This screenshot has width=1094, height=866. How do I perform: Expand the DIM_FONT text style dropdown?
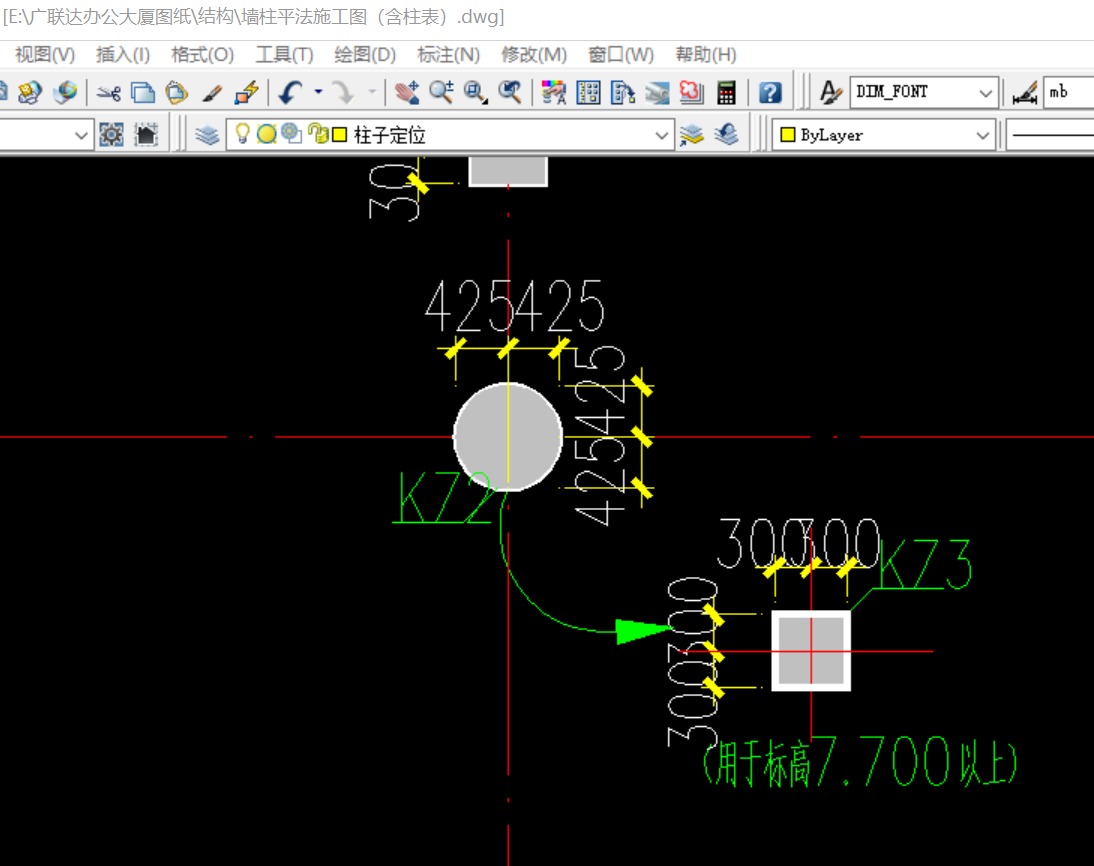(985, 92)
